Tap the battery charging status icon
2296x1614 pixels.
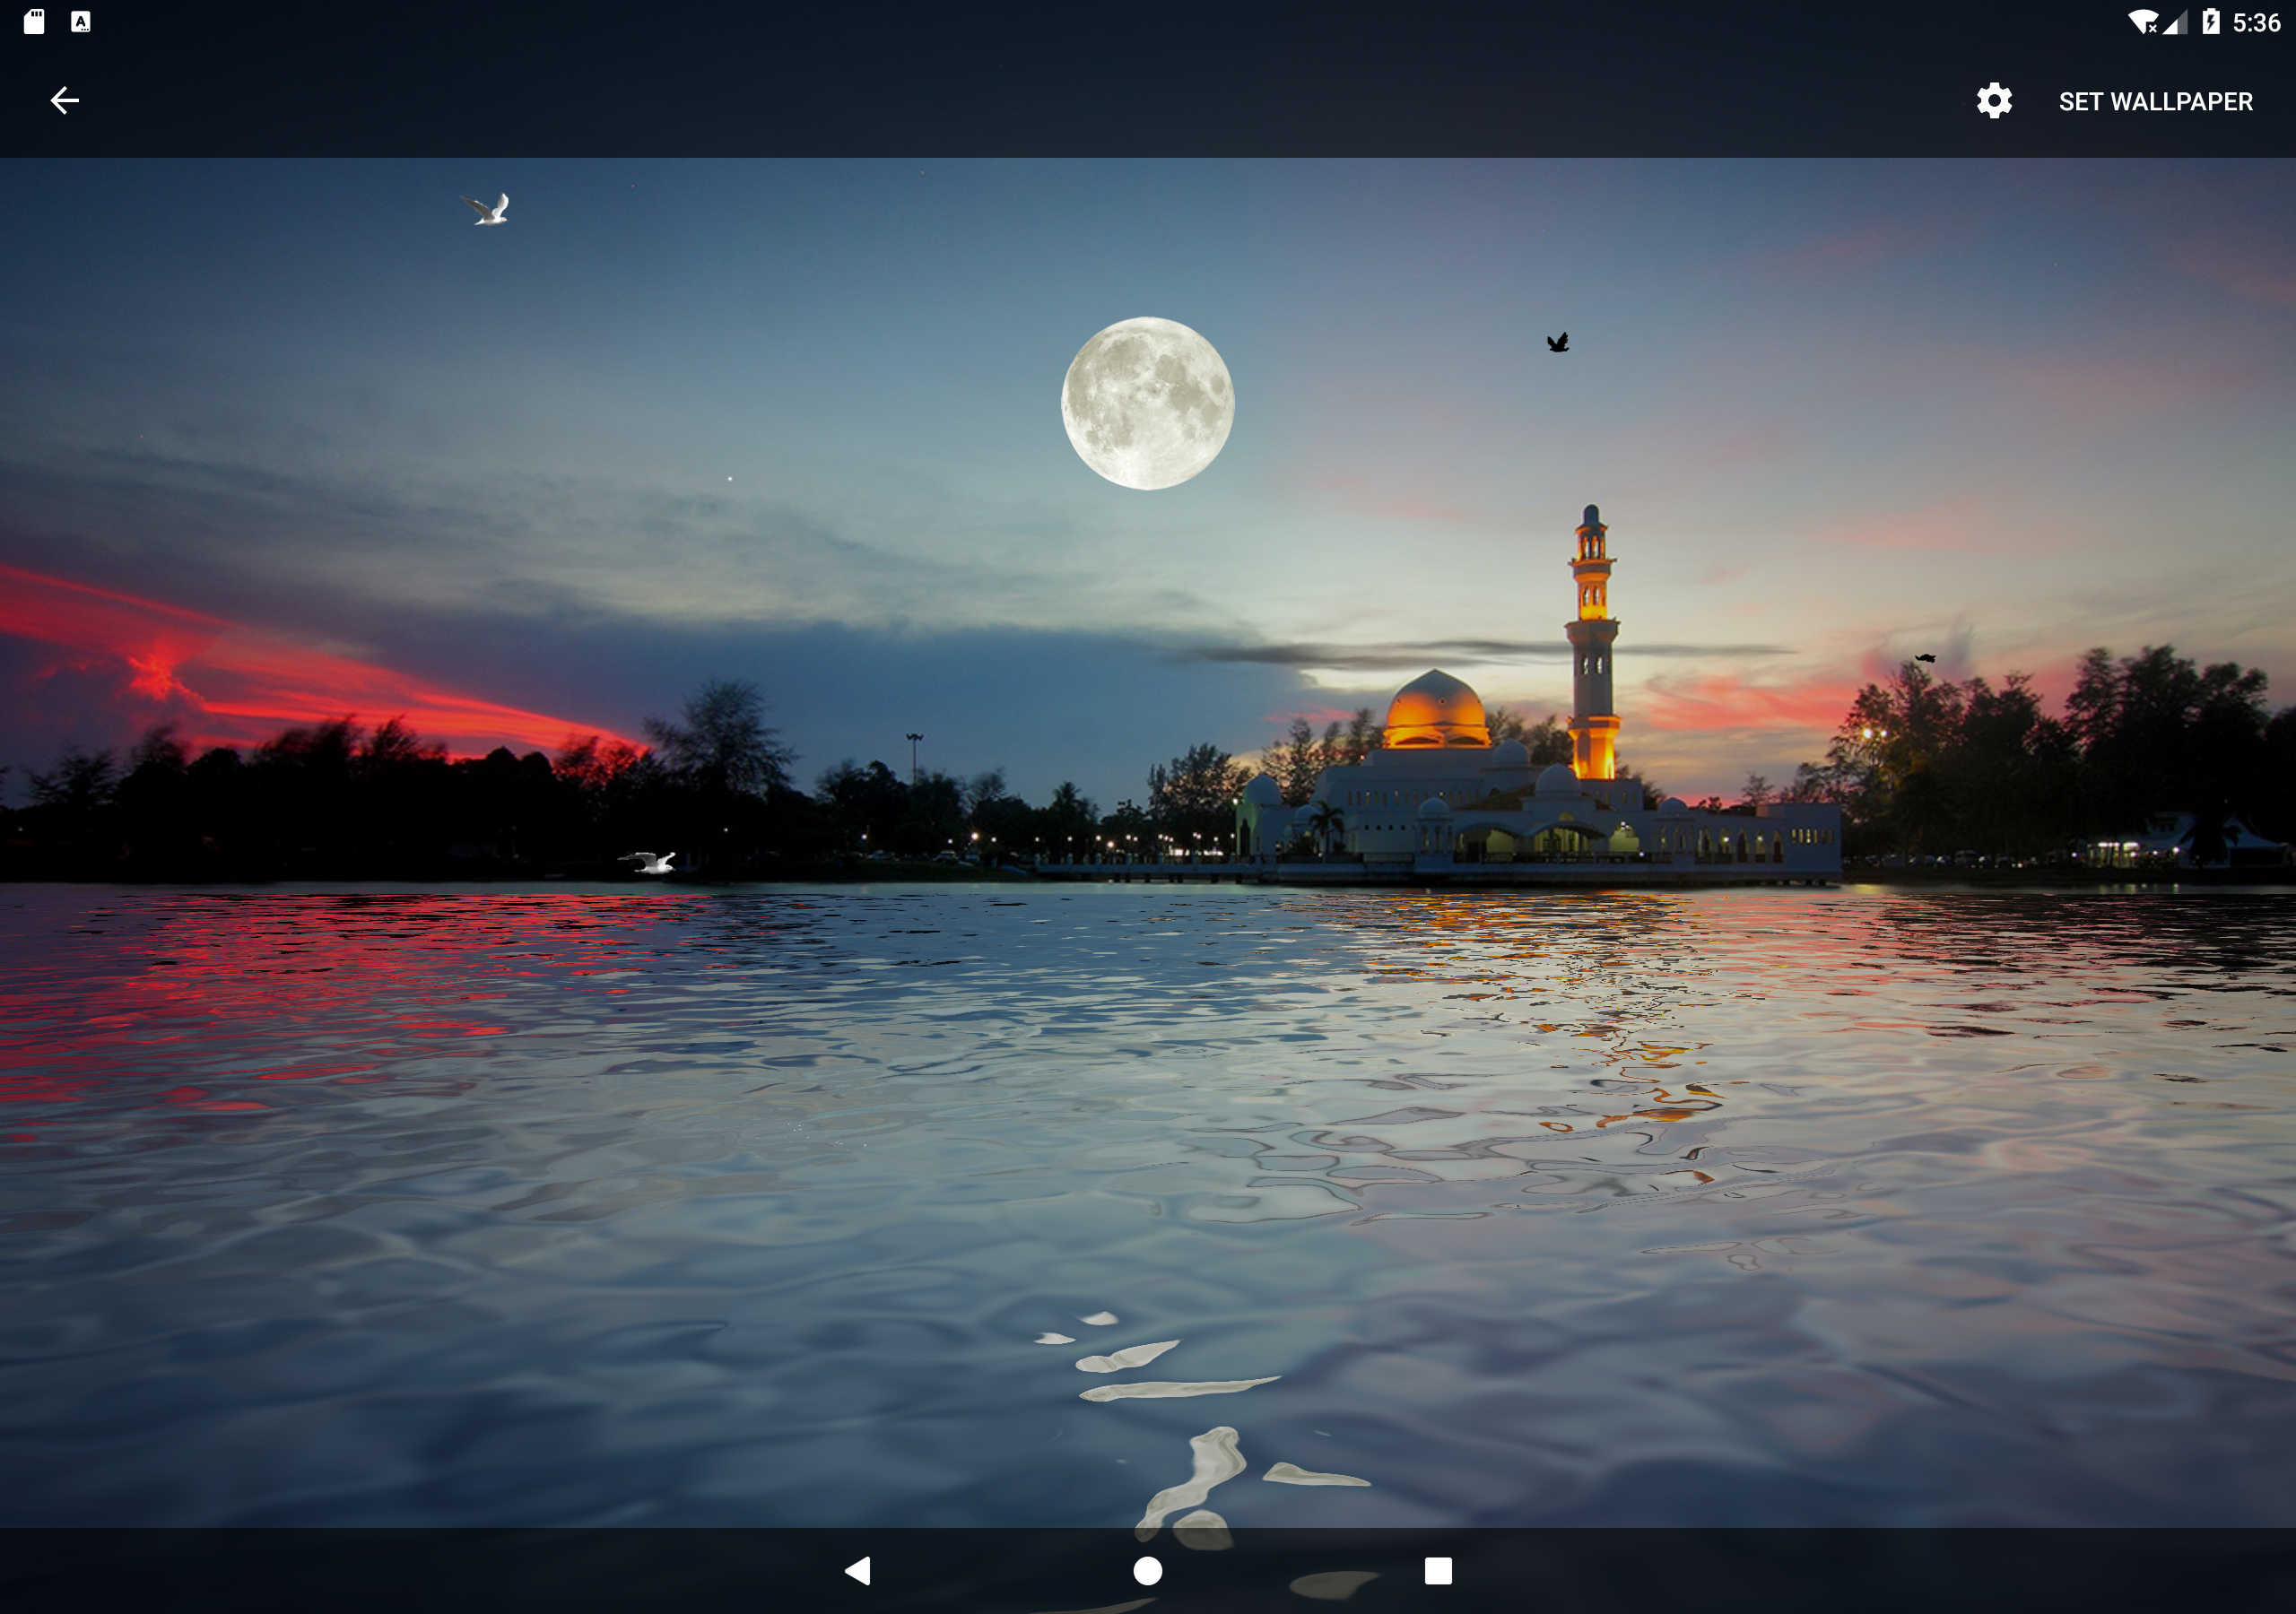(2210, 22)
